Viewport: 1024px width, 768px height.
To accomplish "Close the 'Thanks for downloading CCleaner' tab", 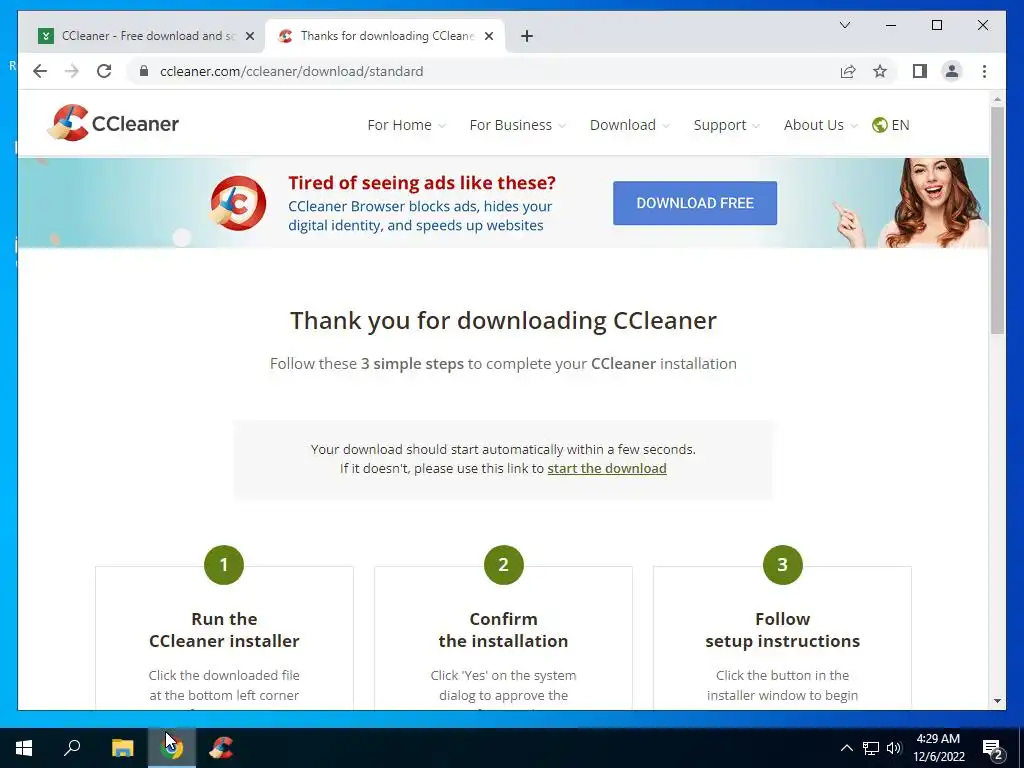I will click(488, 36).
